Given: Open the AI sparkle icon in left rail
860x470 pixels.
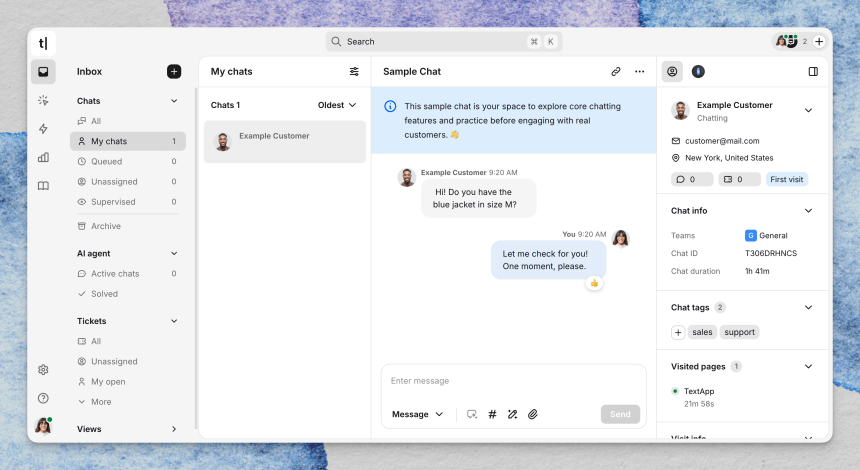Looking at the screenshot, I should 43,100.
